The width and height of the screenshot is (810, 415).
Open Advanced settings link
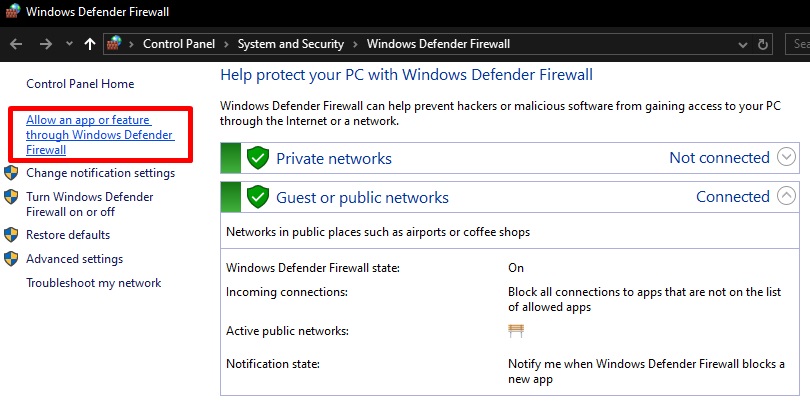coord(74,259)
